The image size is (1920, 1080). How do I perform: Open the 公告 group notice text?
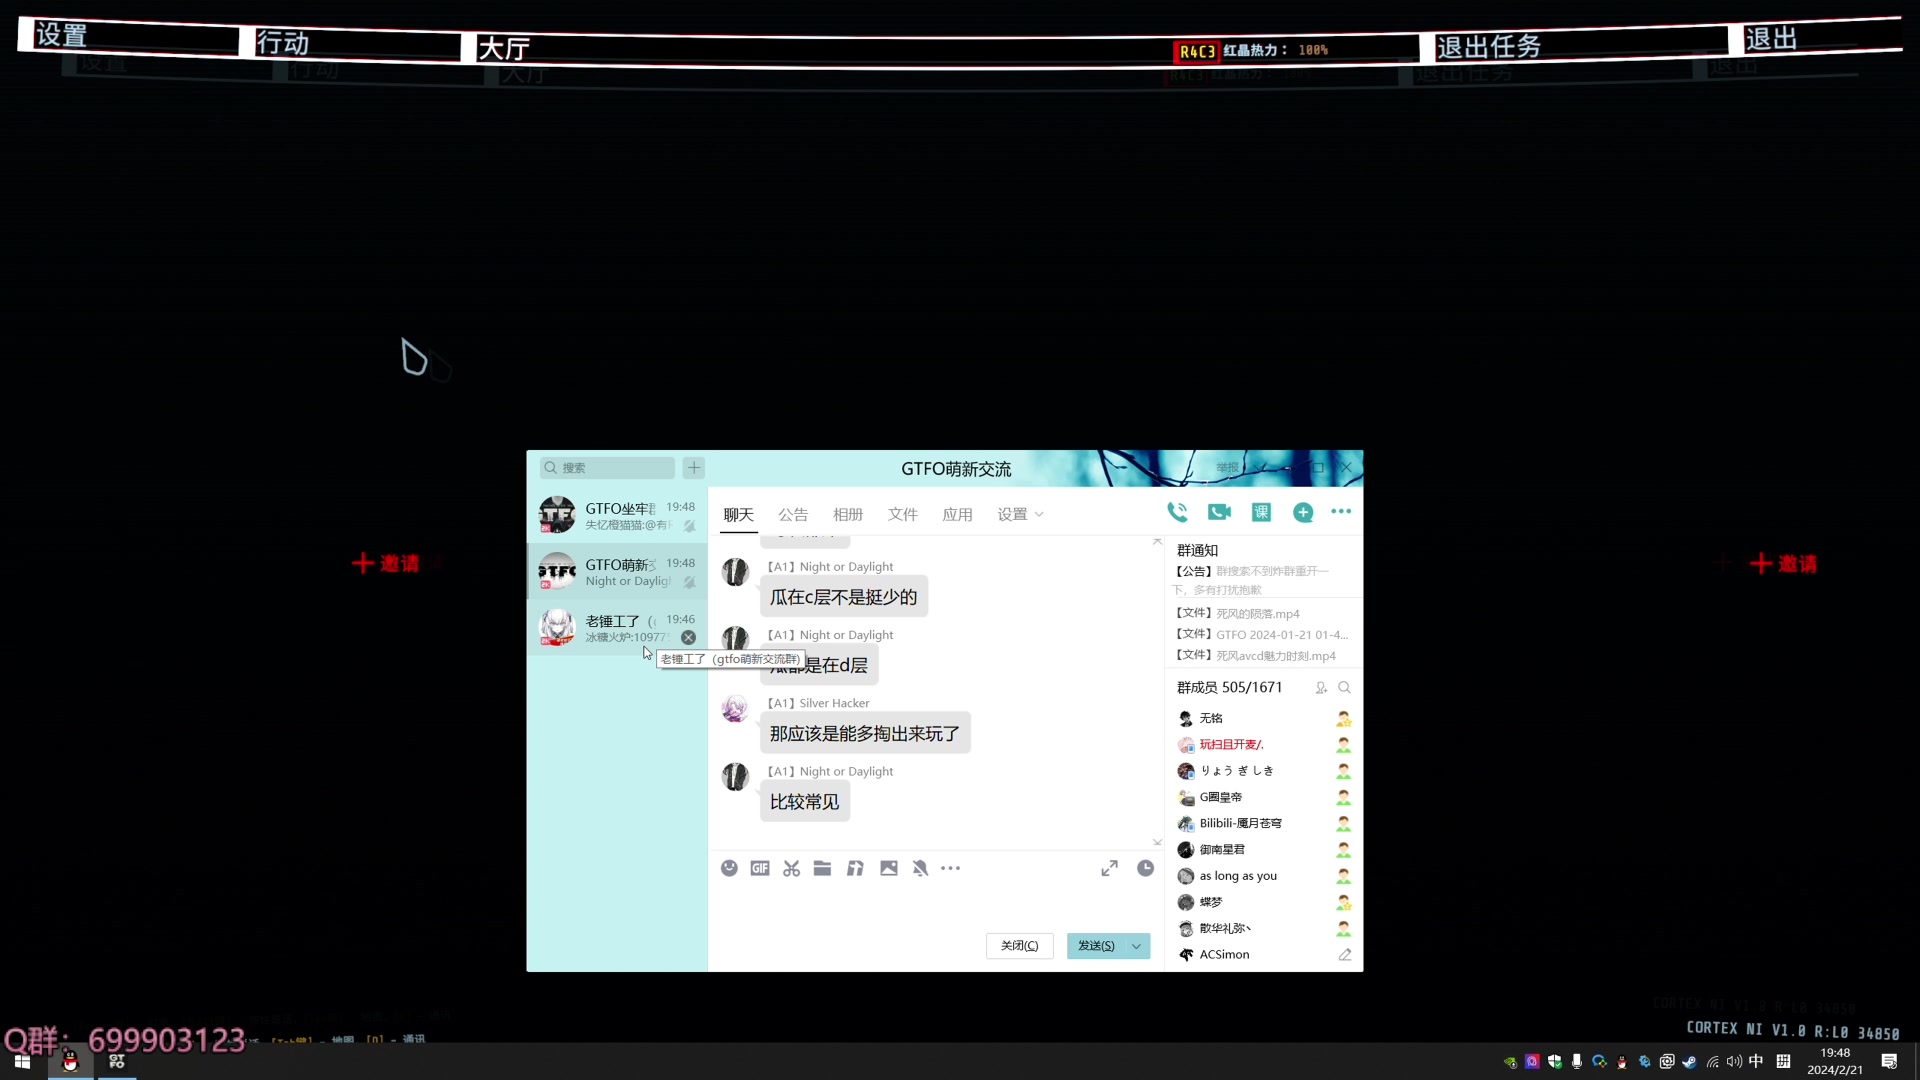click(x=1252, y=580)
